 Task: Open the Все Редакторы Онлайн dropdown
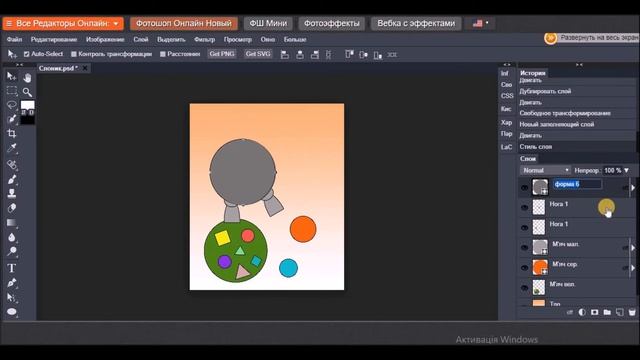[62, 23]
